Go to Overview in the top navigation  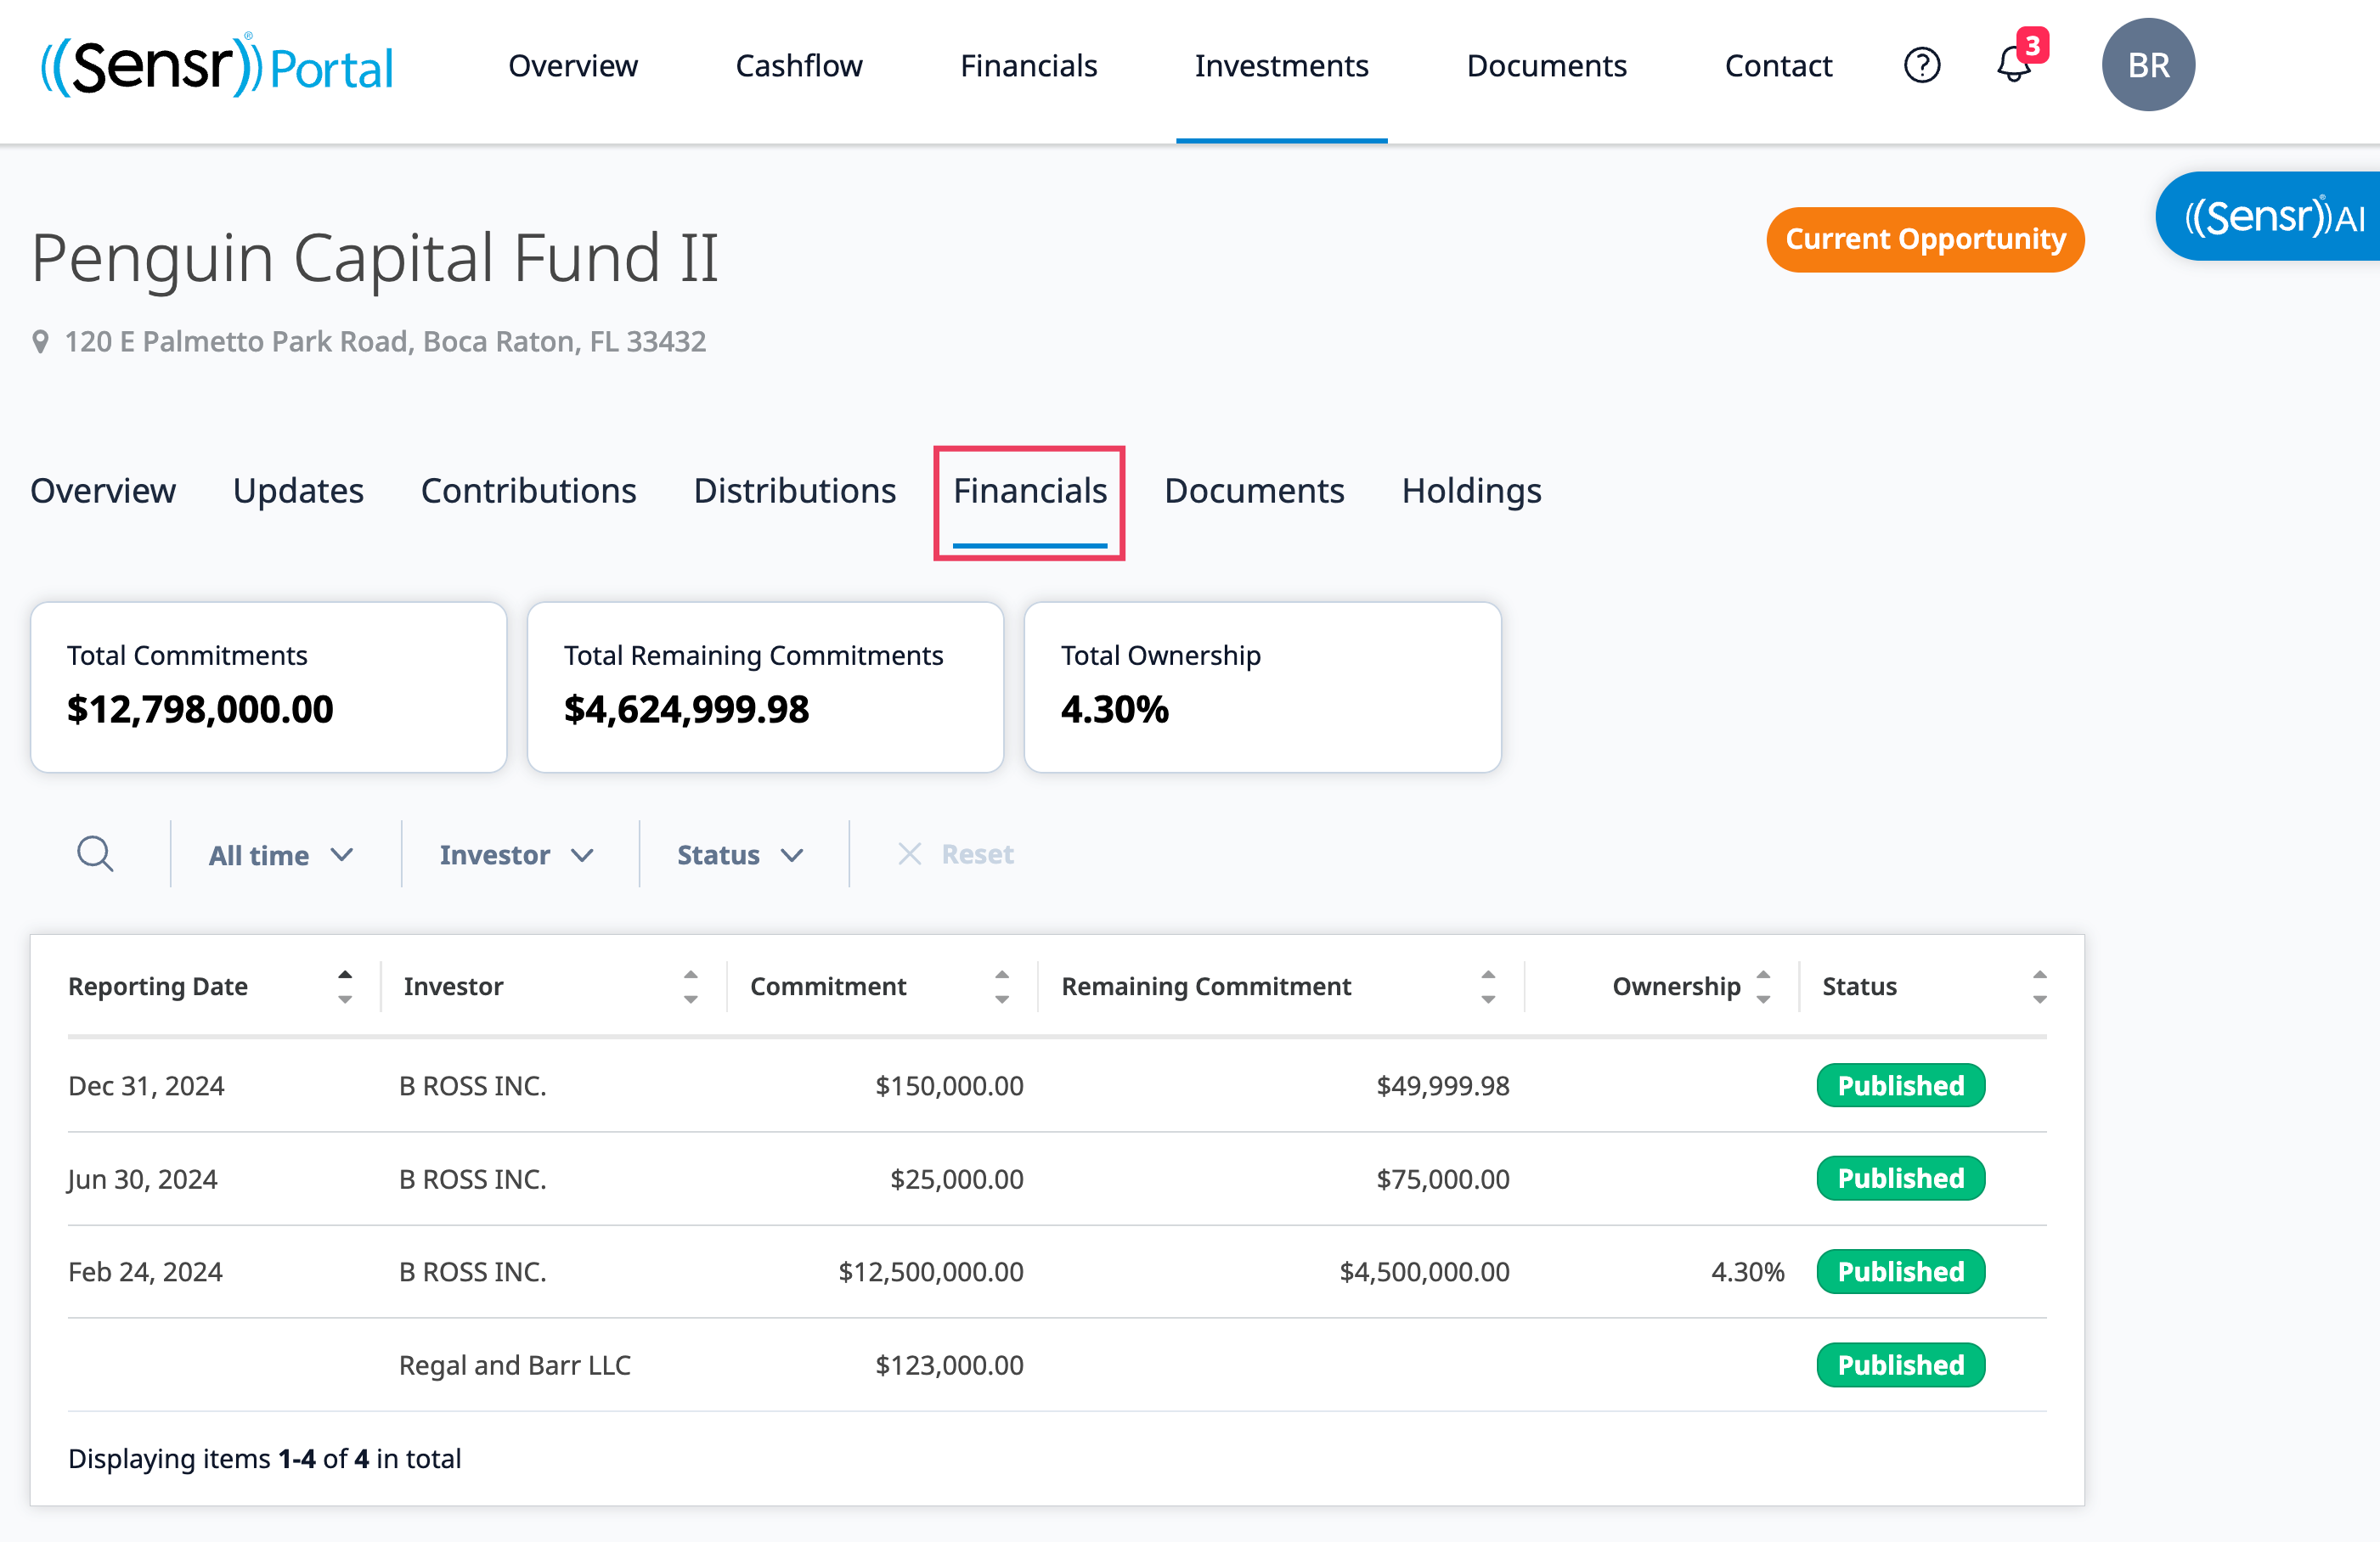573,65
